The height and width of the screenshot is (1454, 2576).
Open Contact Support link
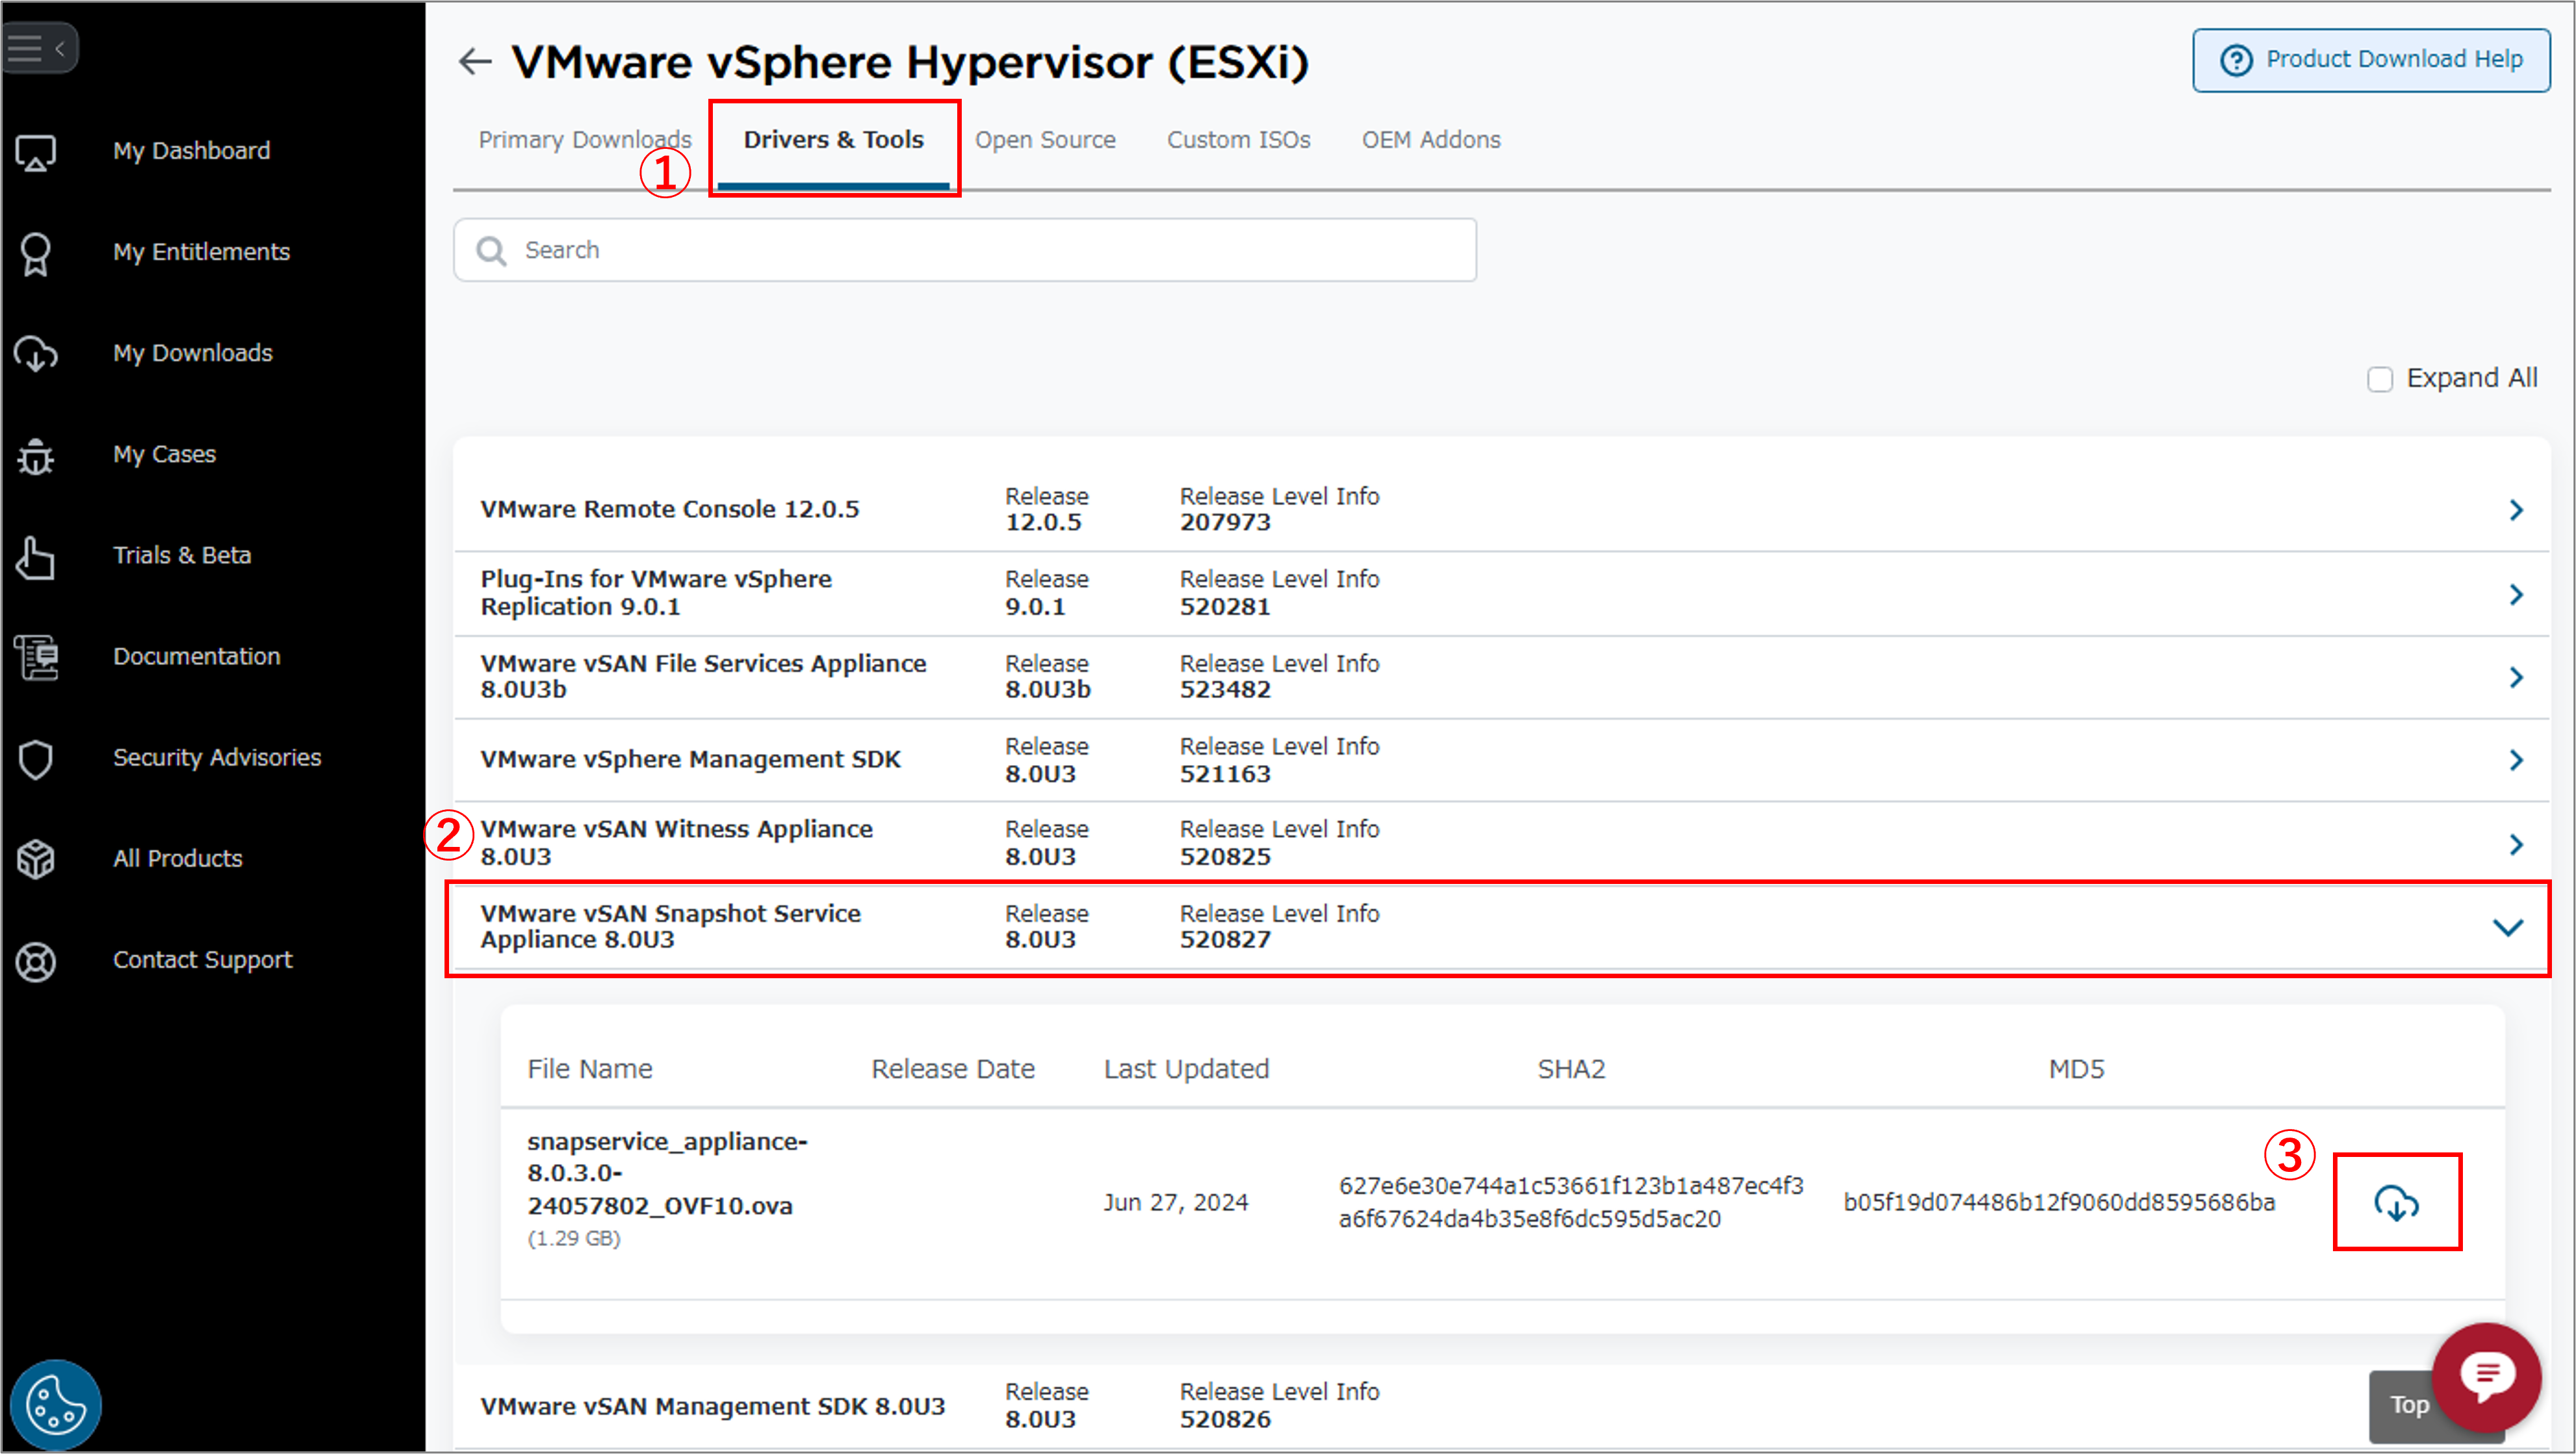pyautogui.click(x=202, y=960)
